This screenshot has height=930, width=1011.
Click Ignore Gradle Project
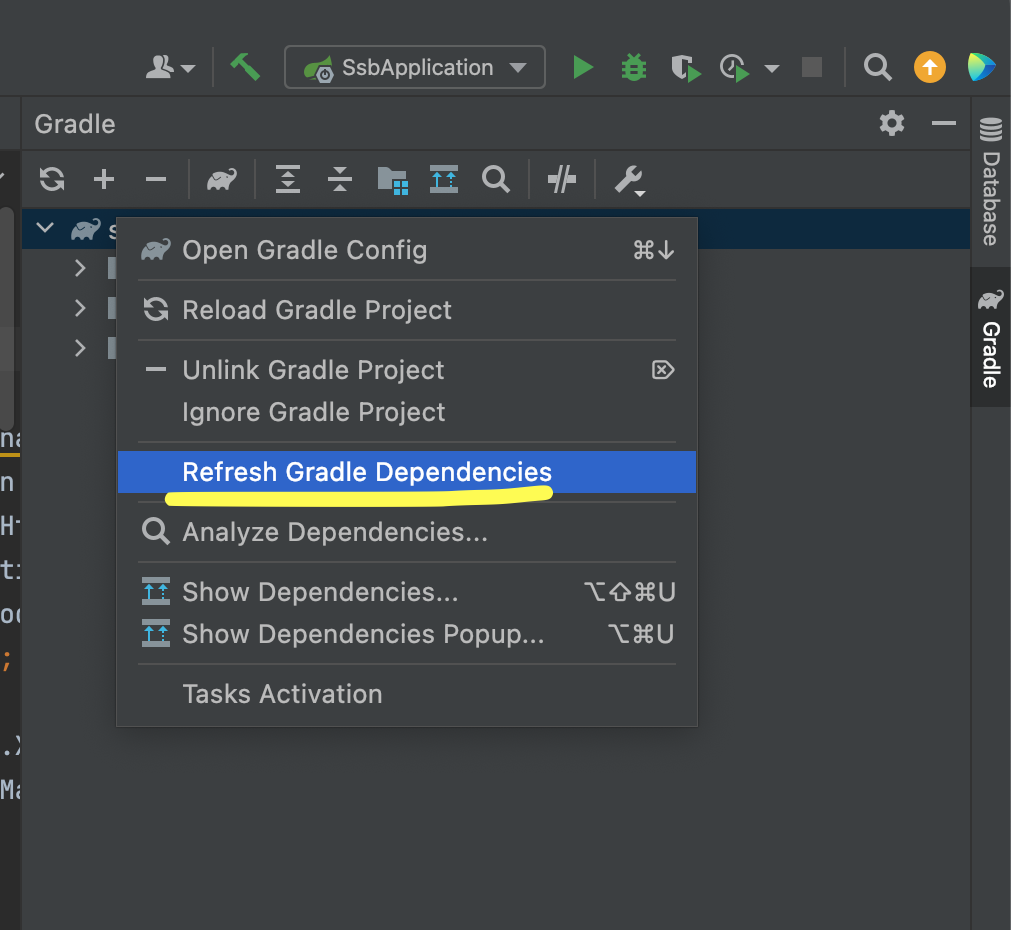click(x=312, y=412)
